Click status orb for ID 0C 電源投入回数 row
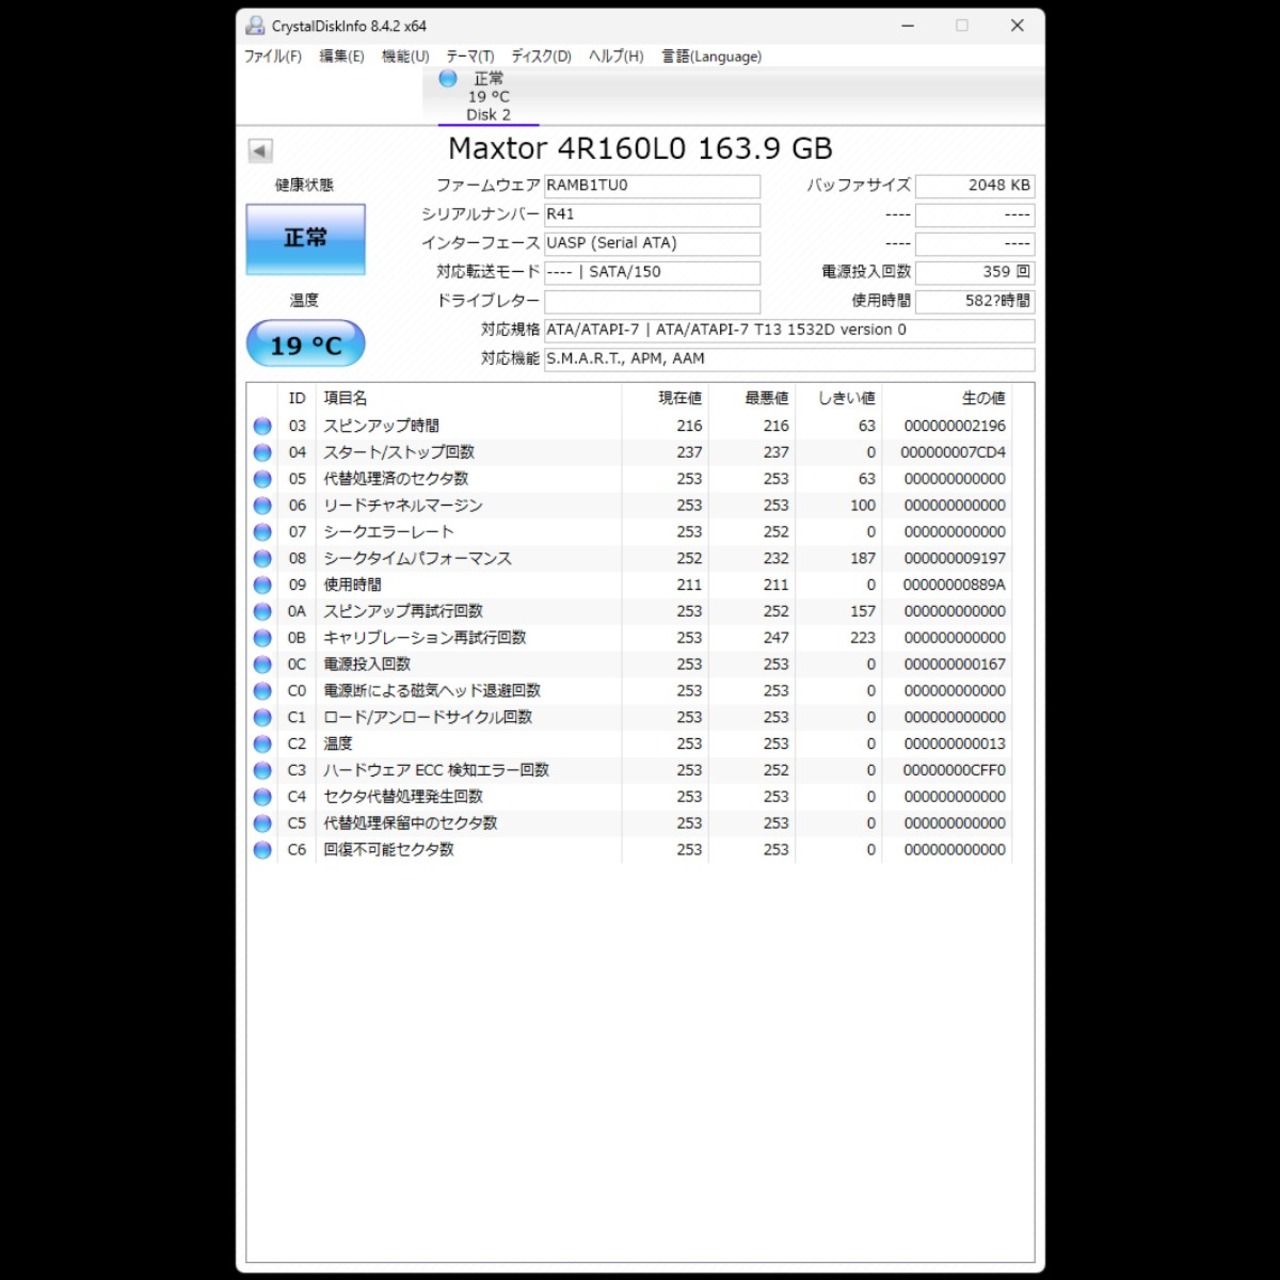The width and height of the screenshot is (1280, 1280). tap(263, 665)
